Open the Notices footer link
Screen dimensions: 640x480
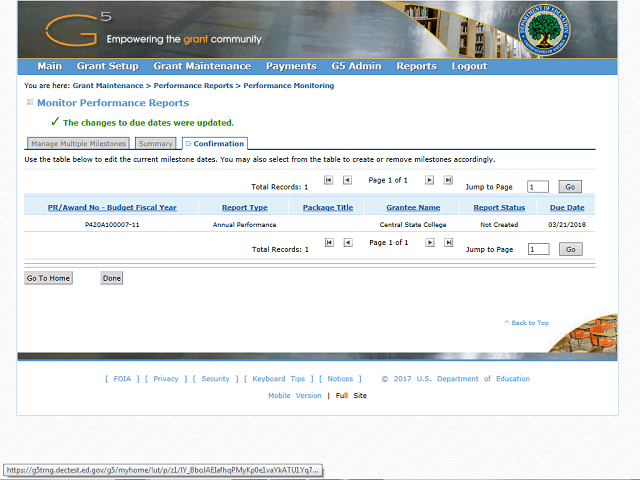[x=340, y=379]
